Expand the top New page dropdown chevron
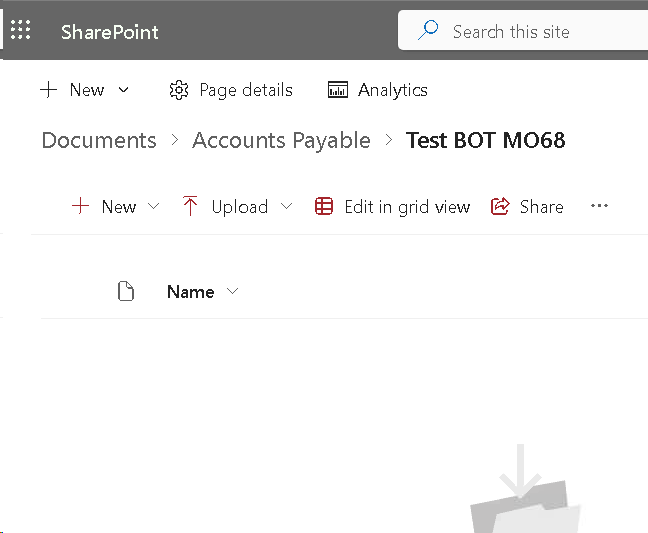 [124, 90]
